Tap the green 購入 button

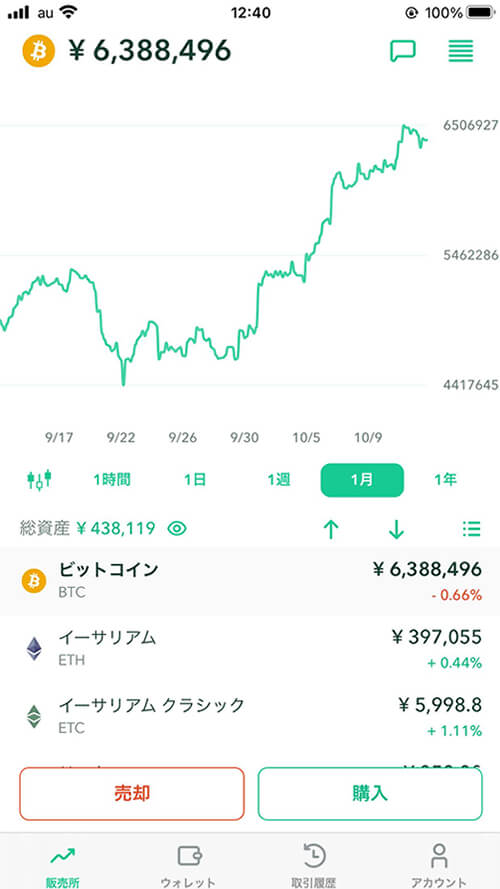pos(370,794)
